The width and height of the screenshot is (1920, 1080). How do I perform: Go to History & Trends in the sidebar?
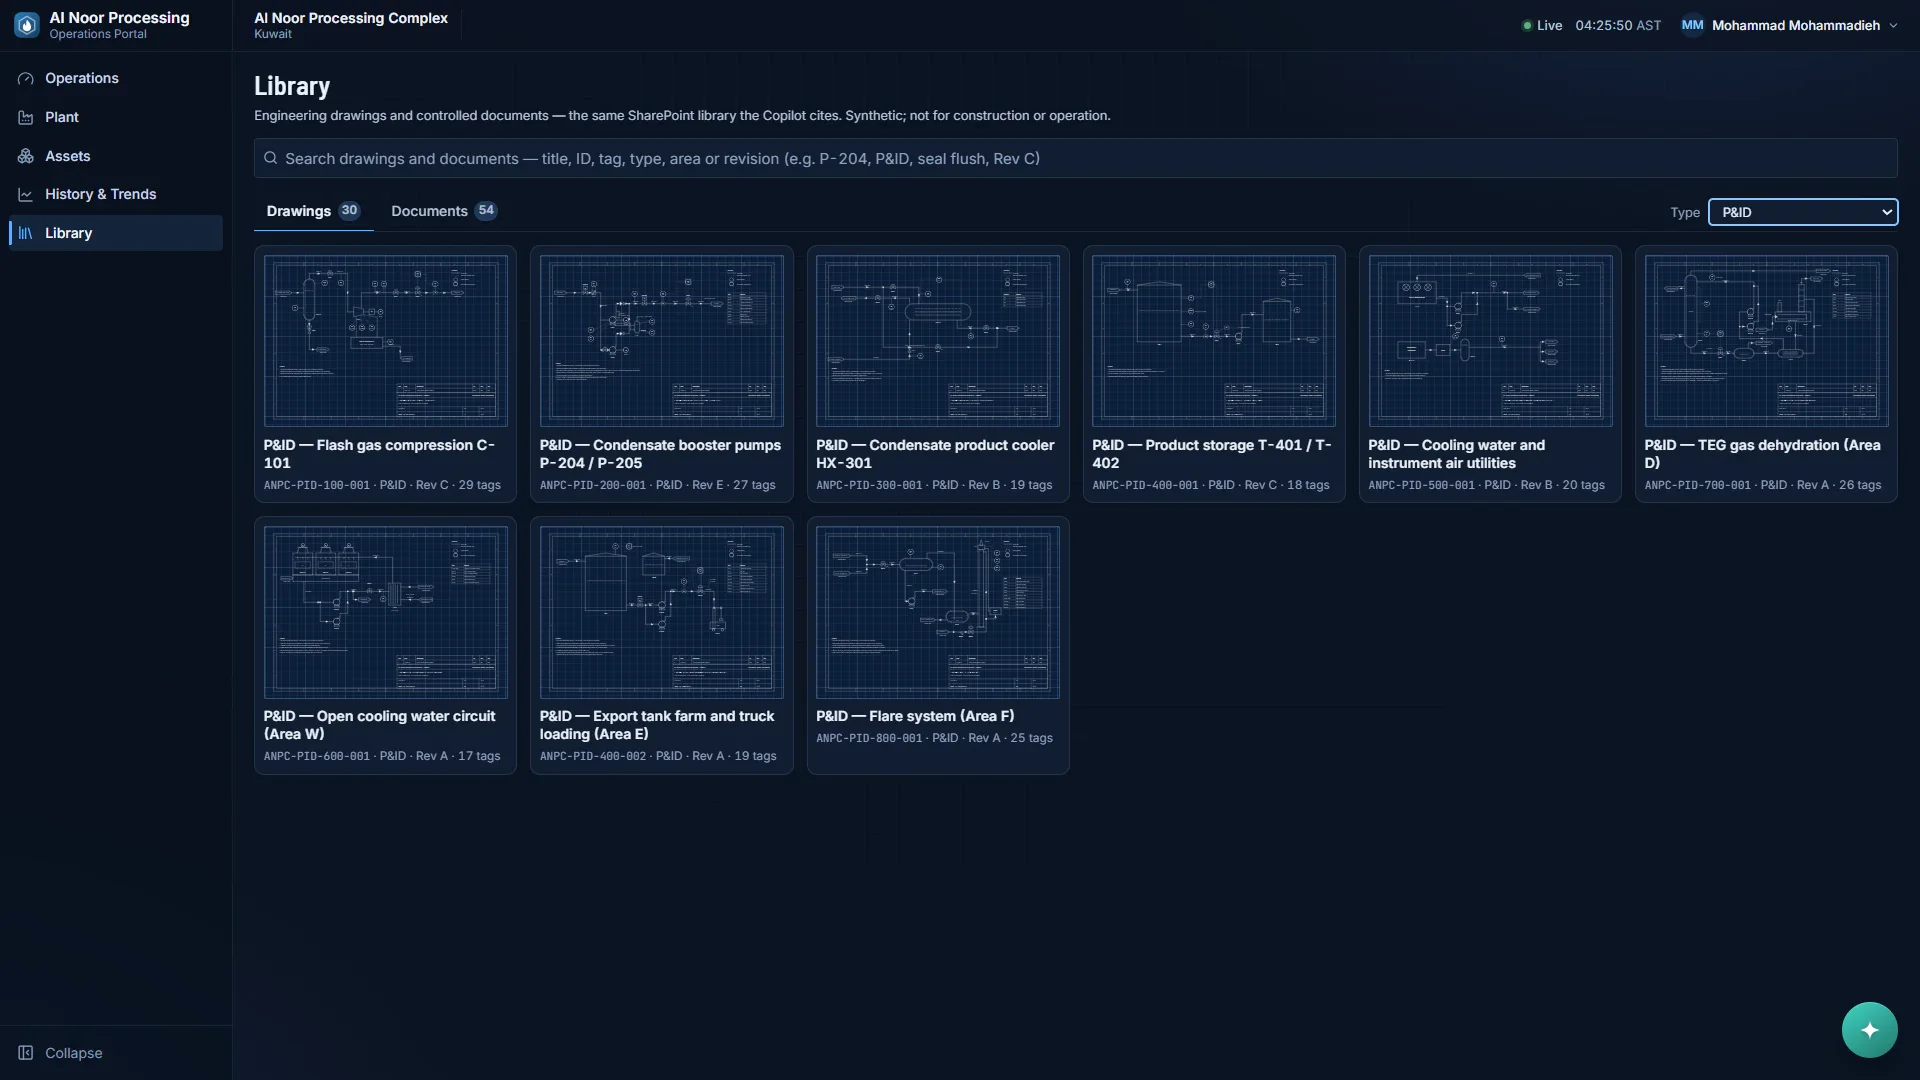coord(116,194)
